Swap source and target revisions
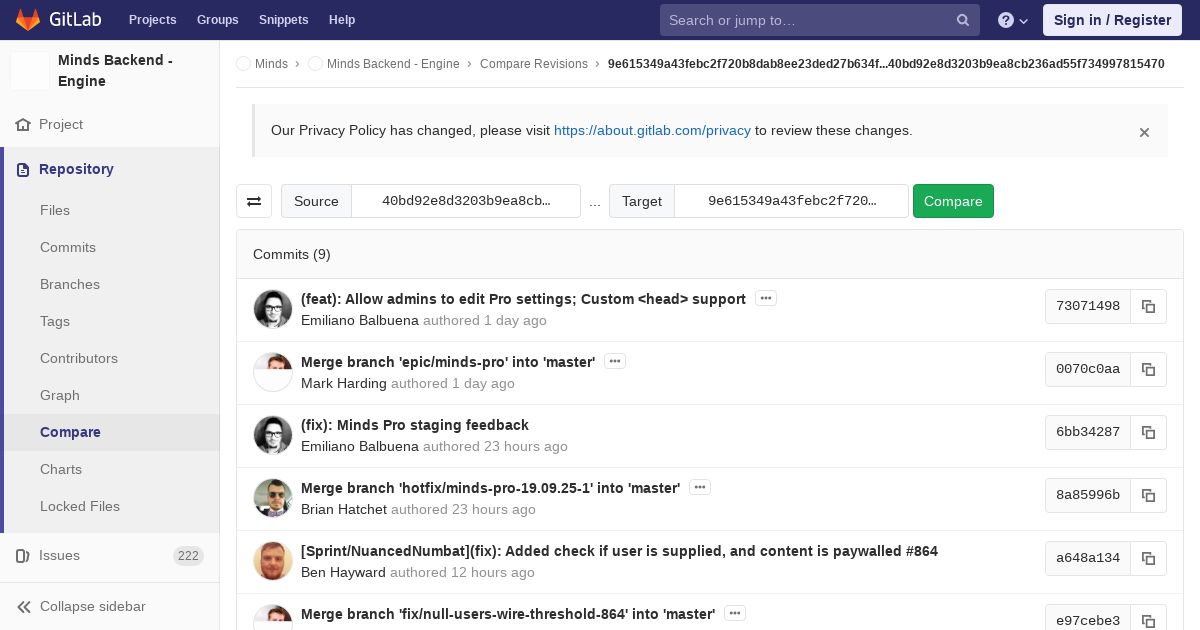Viewport: 1200px width, 630px height. [x=254, y=201]
